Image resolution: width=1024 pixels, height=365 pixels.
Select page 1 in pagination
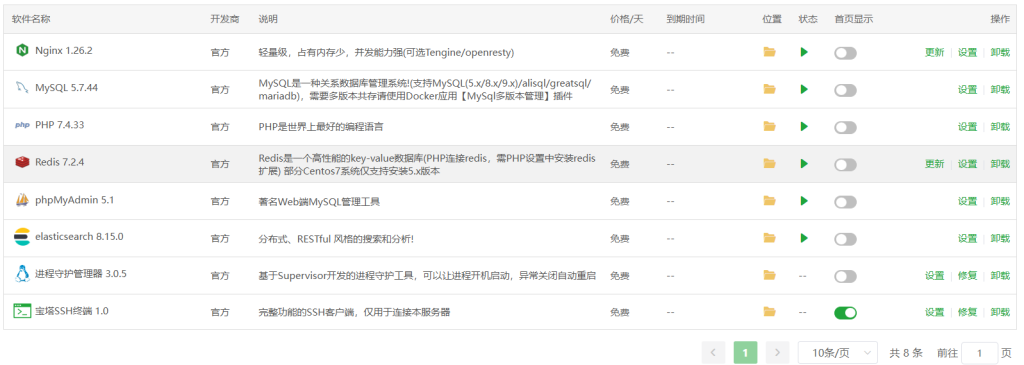(745, 353)
